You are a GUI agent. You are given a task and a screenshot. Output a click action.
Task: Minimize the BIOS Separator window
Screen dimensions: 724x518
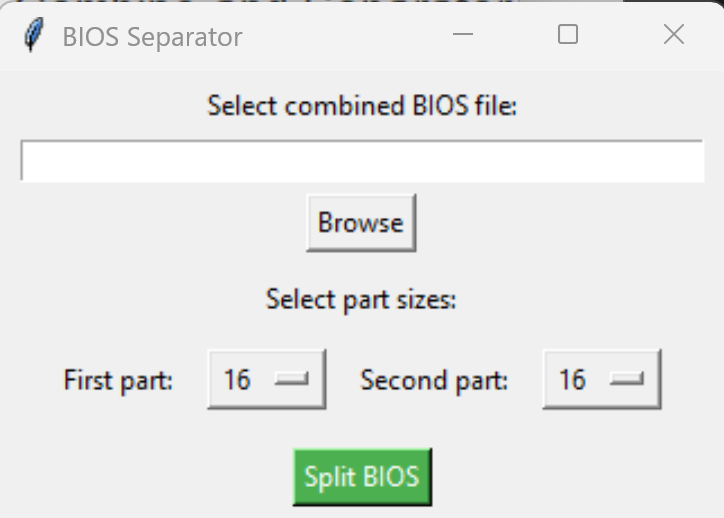pyautogui.click(x=462, y=35)
